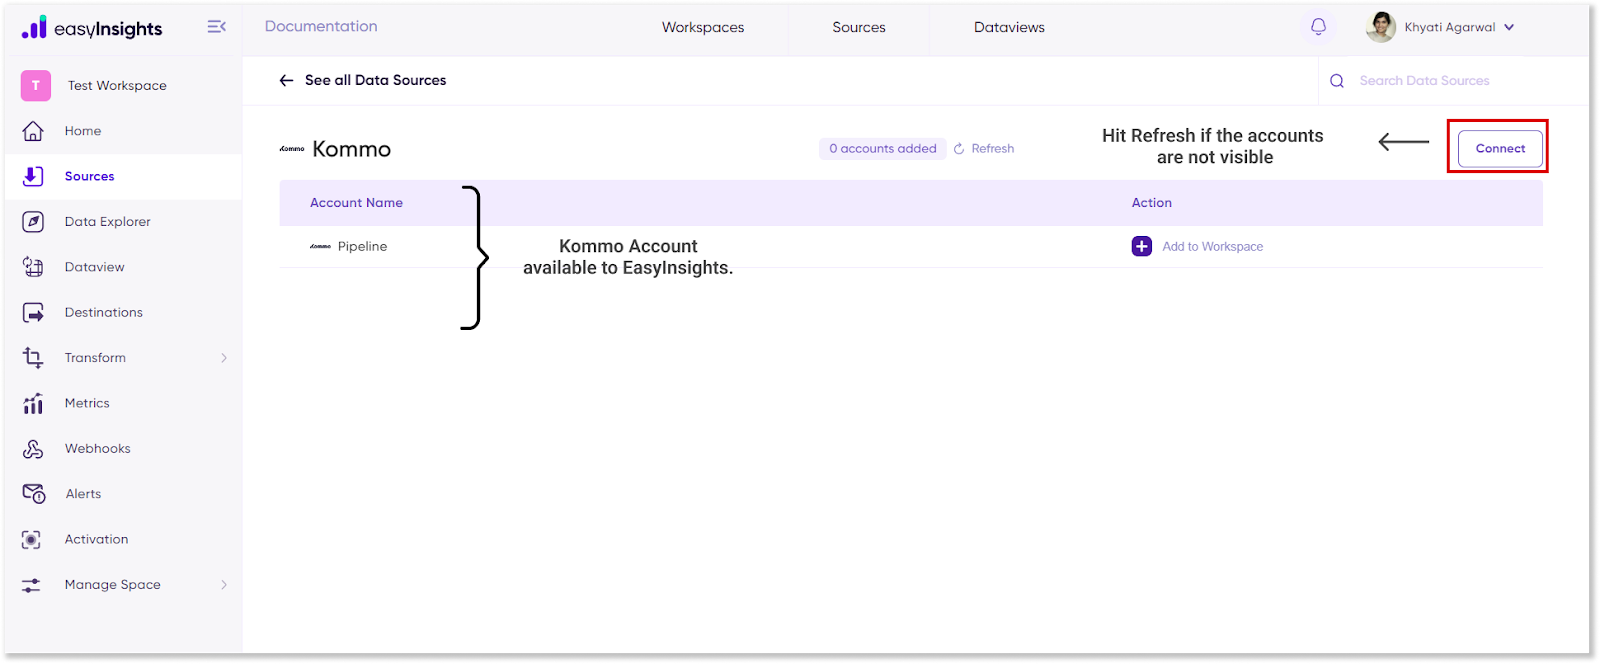Click the Destinations export icon
1600x664 pixels.
tap(33, 313)
